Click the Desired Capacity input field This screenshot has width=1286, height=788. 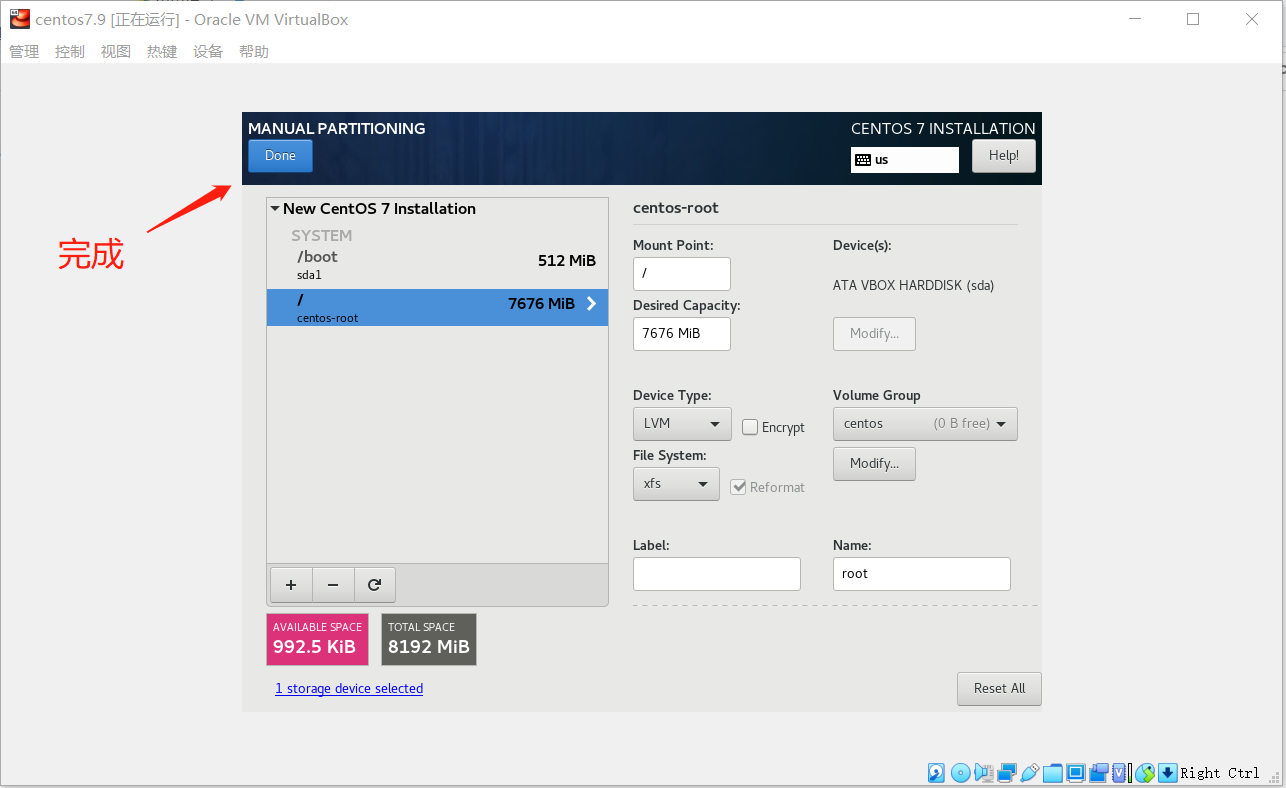(x=682, y=334)
